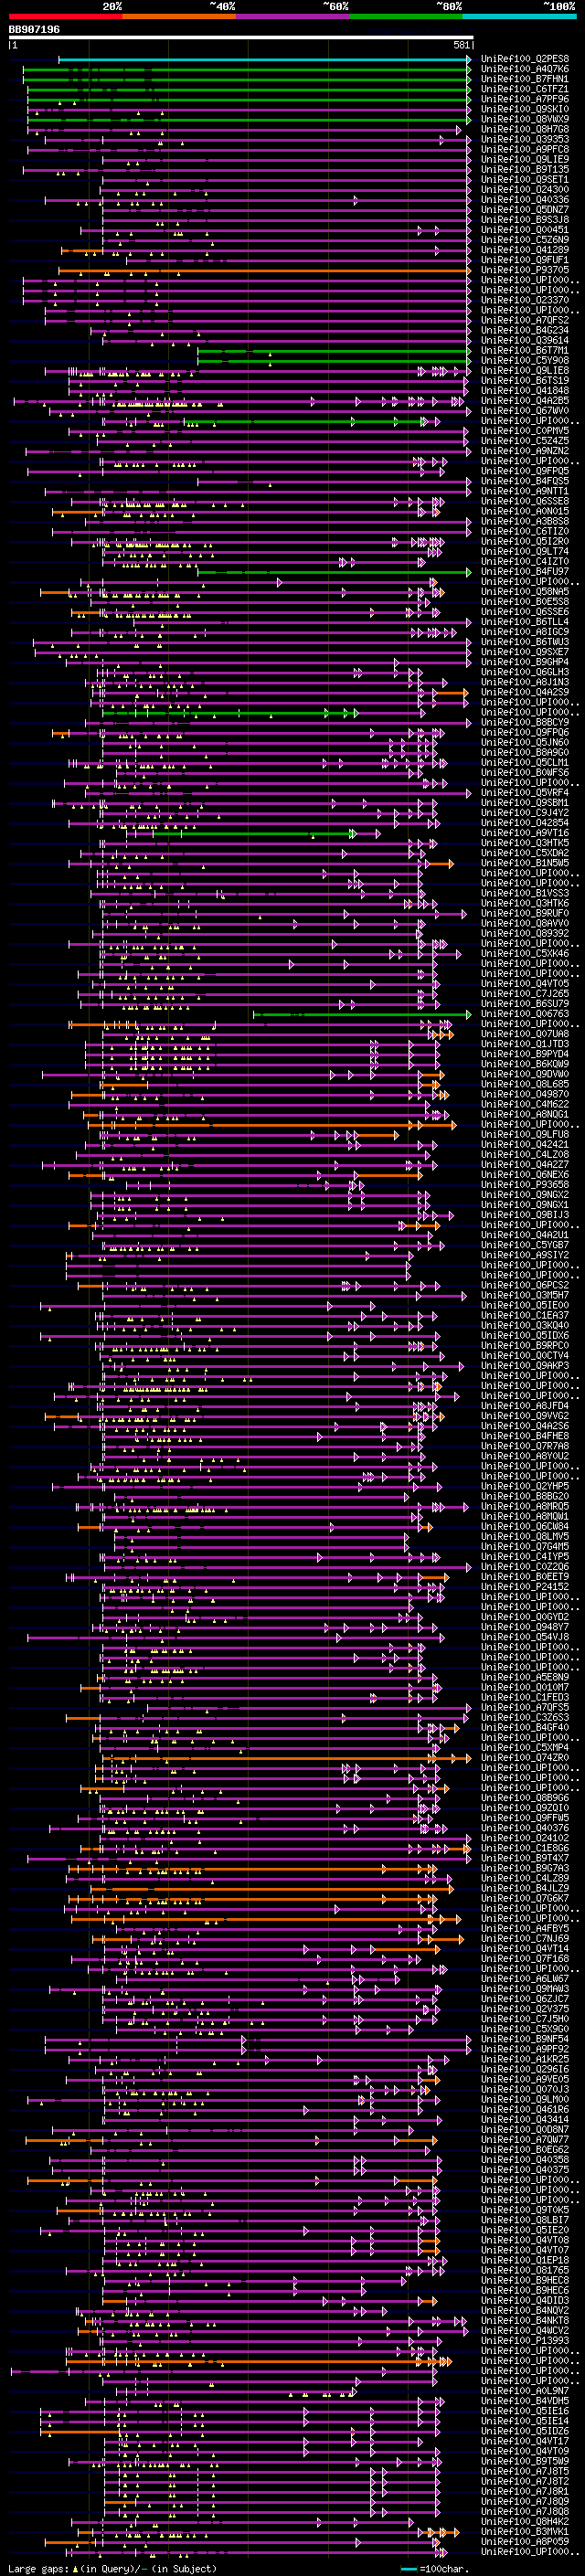Select hit UniRef100_Q39353
The height and width of the screenshot is (2576, 585).
pyautogui.click(x=524, y=139)
